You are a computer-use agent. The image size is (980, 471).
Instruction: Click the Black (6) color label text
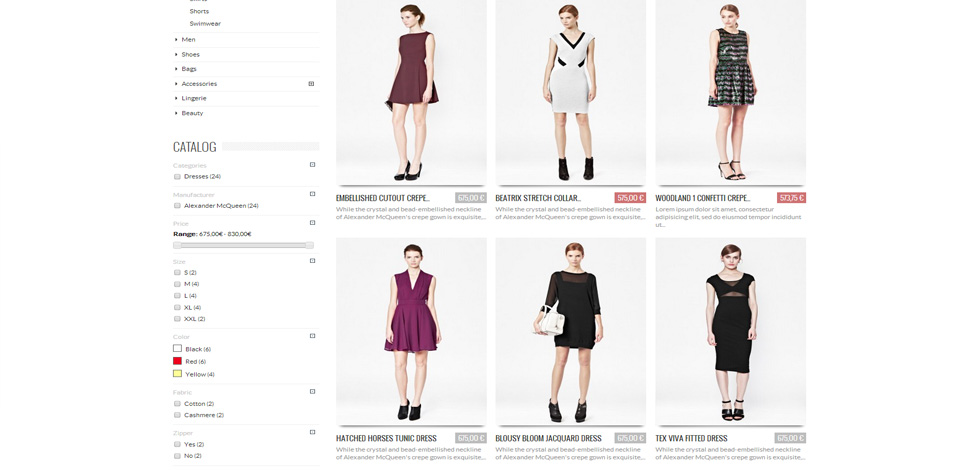[198, 349]
